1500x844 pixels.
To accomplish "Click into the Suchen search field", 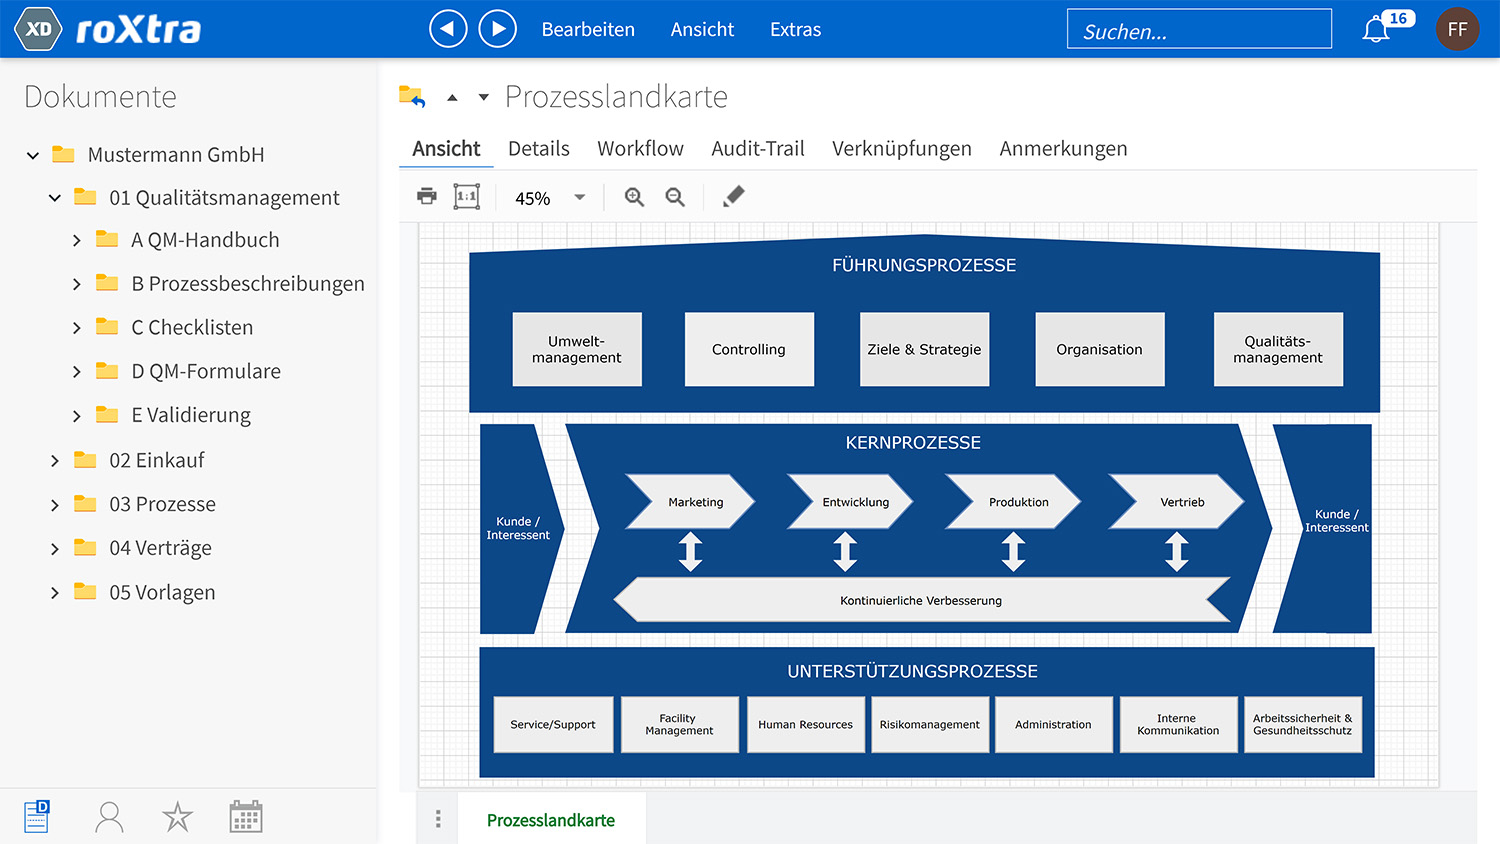I will point(1198,30).
